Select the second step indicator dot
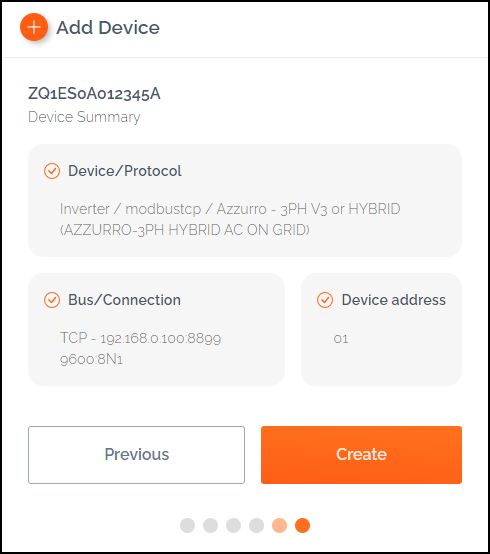 coord(211,525)
